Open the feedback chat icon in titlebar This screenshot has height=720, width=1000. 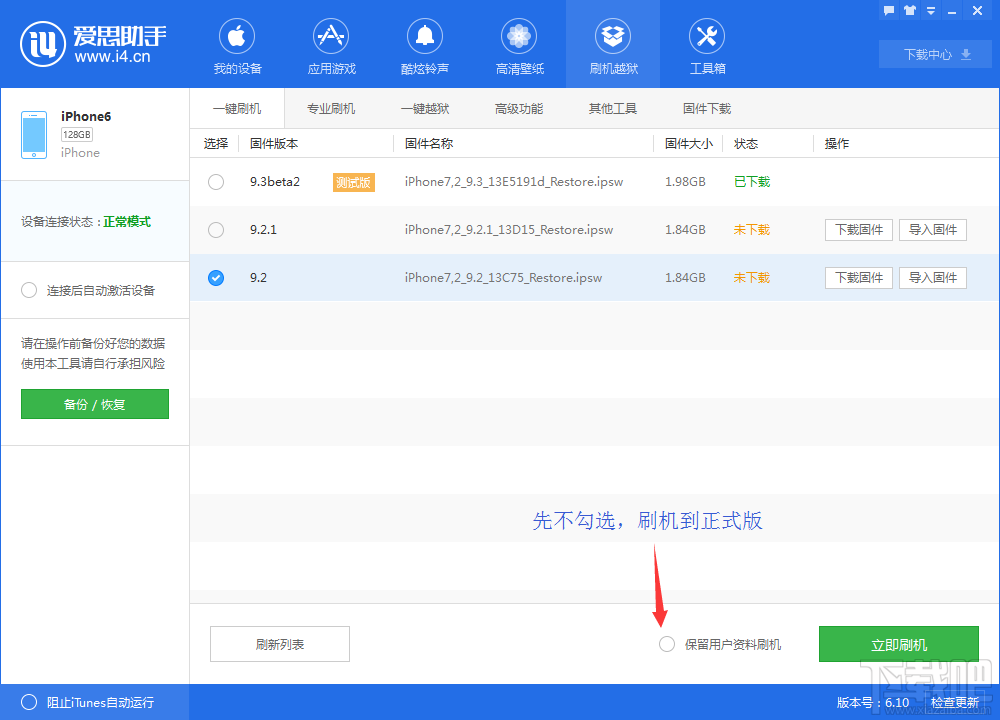pos(888,10)
